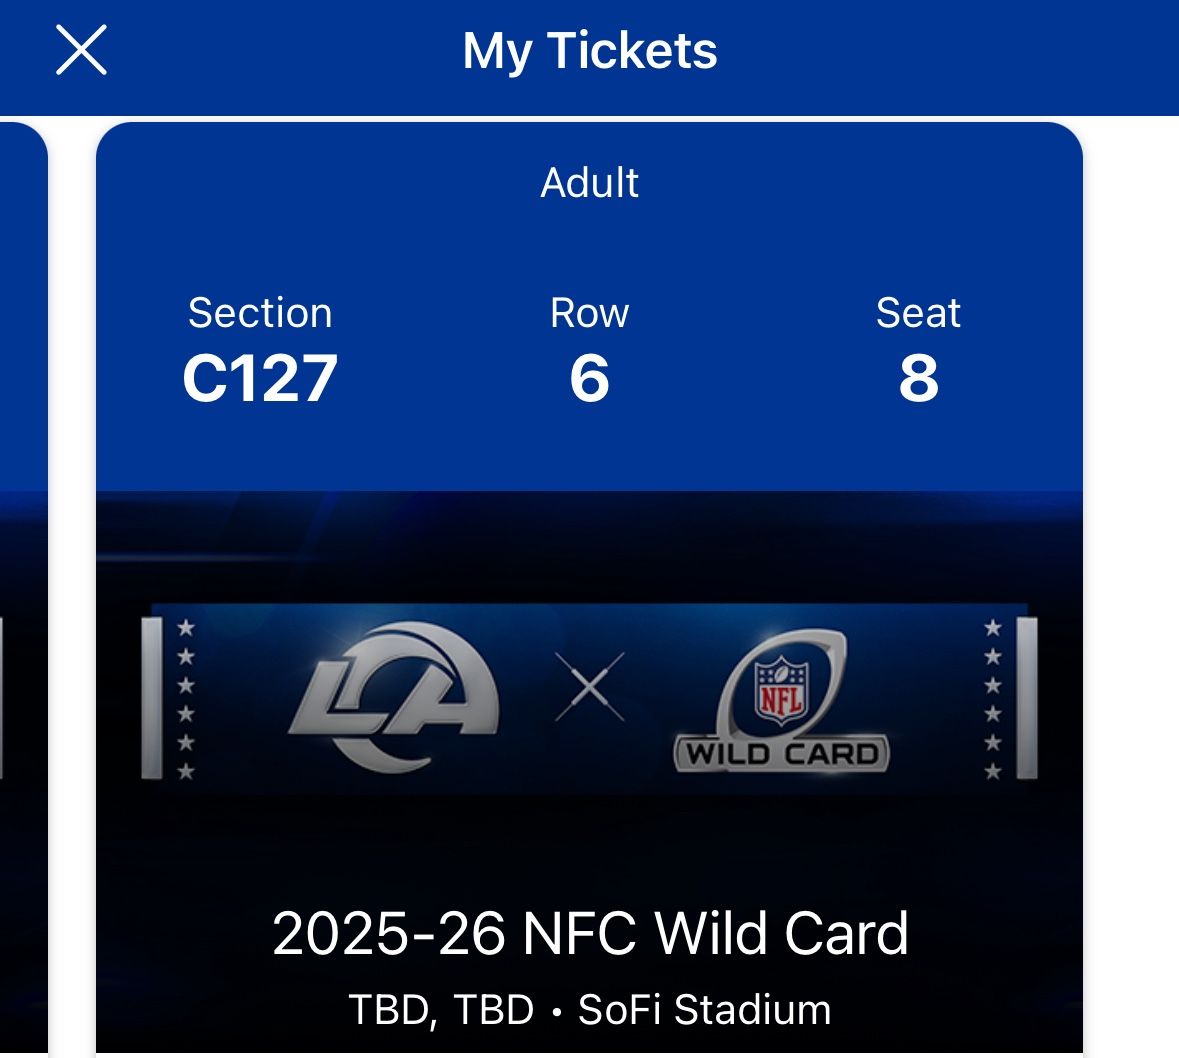Tap the NFL shield emblem
Viewport: 1179px width, 1058px height.
pos(780,688)
